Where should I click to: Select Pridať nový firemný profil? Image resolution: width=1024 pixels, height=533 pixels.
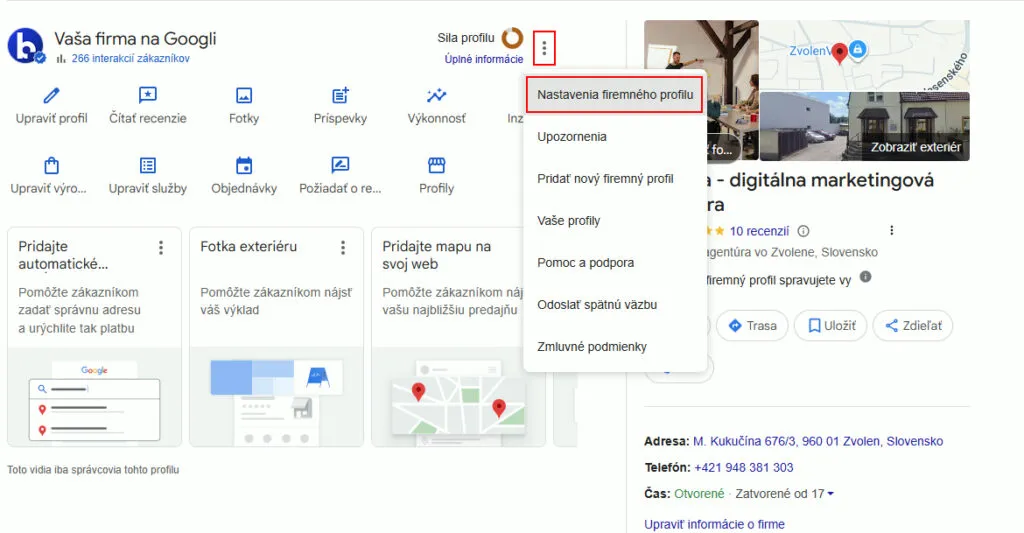605,179
